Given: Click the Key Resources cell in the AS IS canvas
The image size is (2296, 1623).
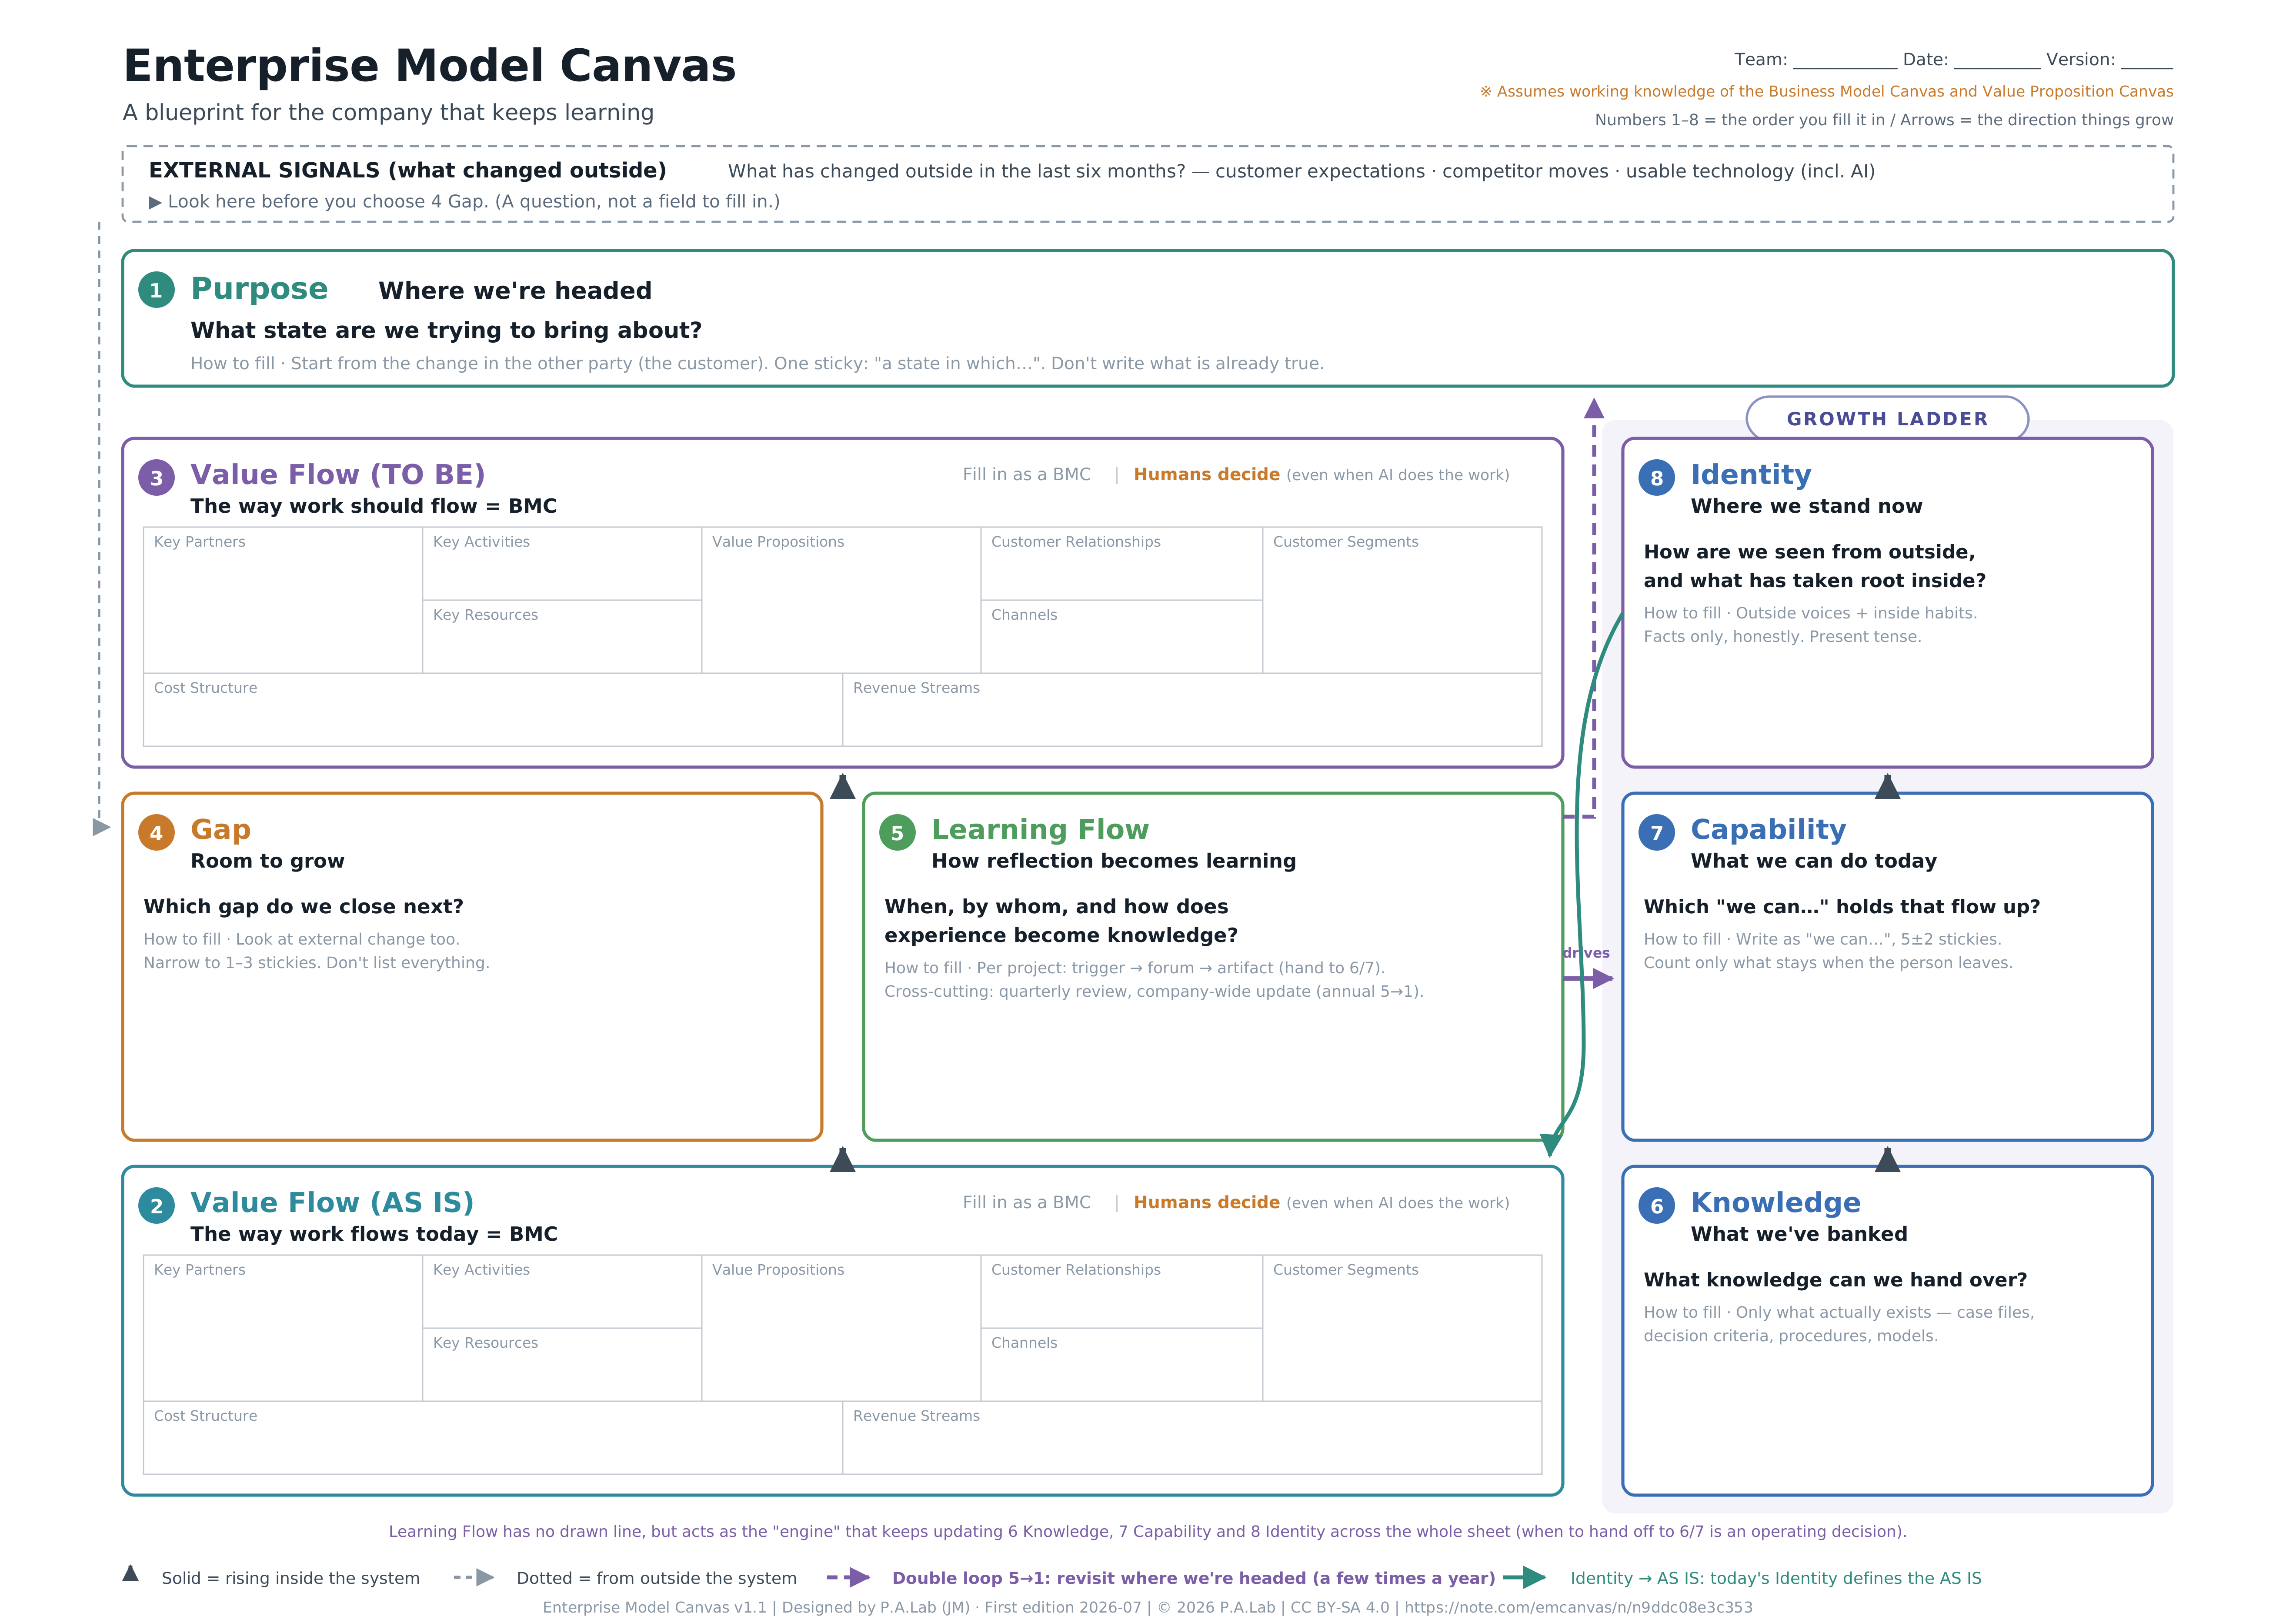Looking at the screenshot, I should (562, 1365).
